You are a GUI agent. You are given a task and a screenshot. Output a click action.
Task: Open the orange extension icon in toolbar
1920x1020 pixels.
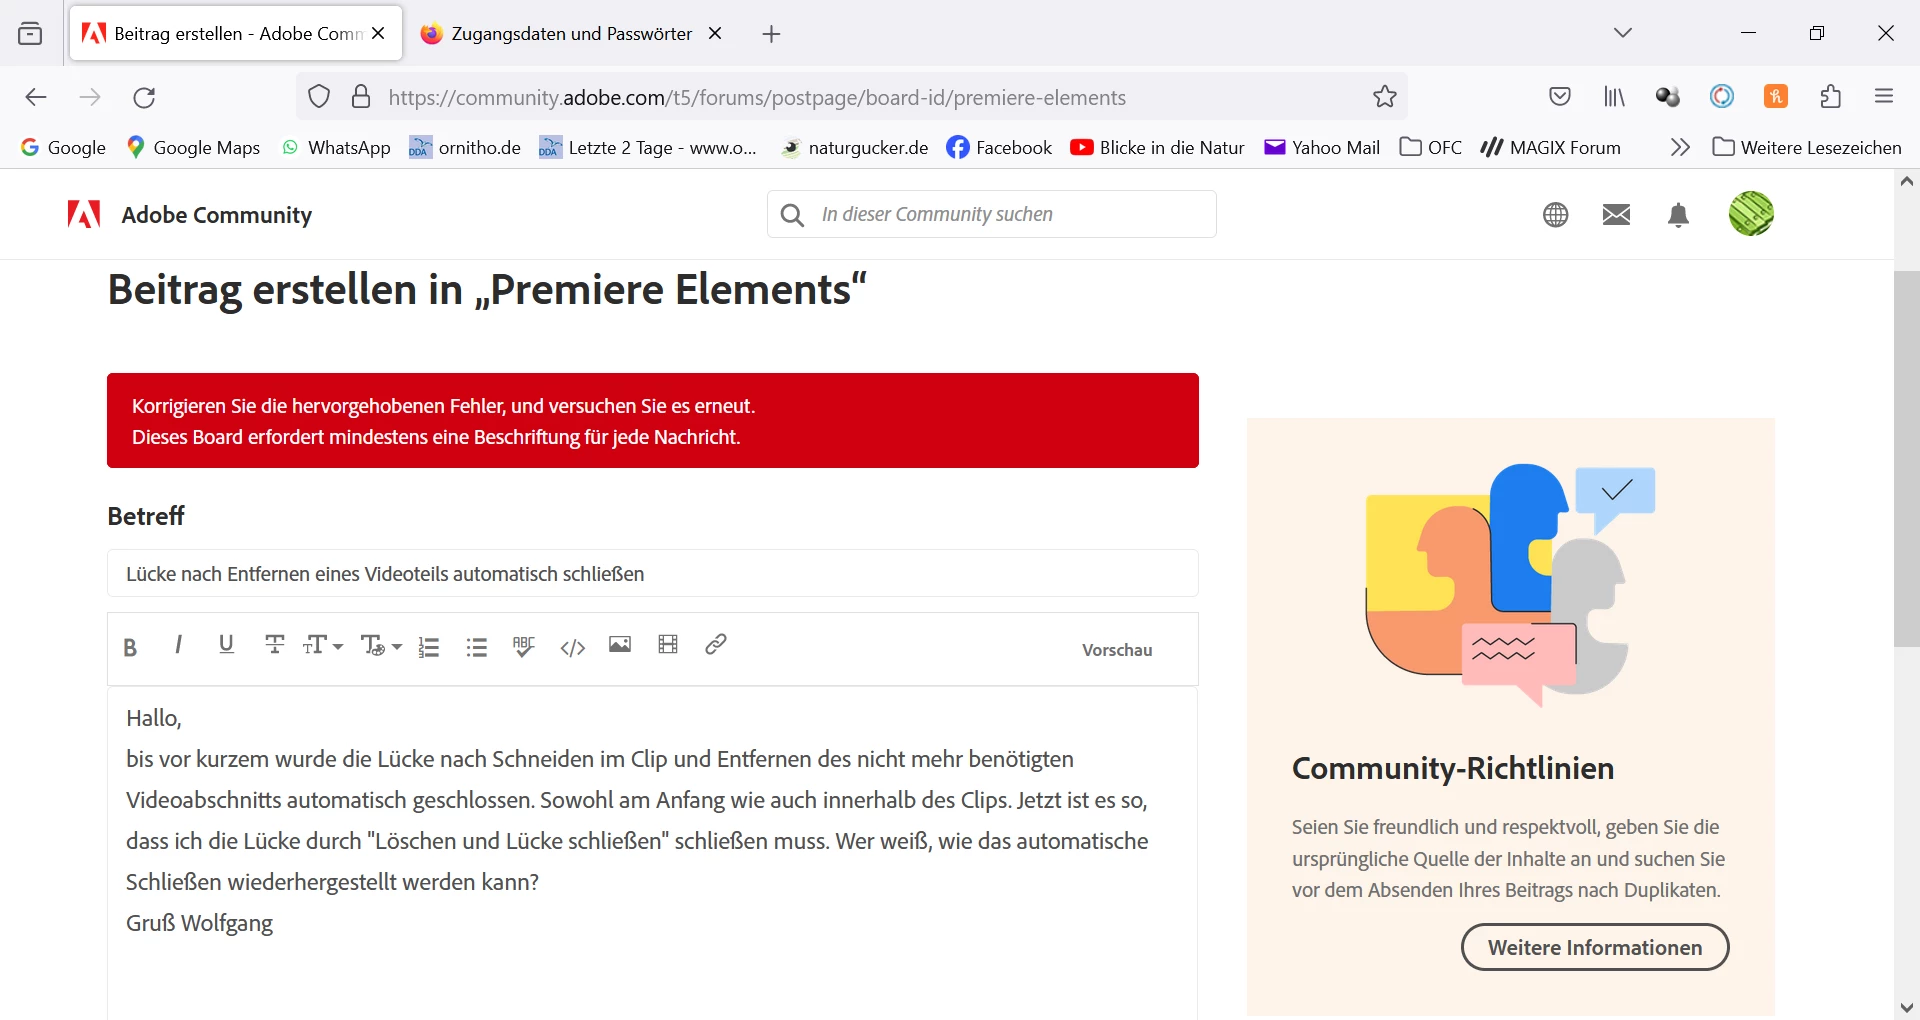coord(1776,97)
